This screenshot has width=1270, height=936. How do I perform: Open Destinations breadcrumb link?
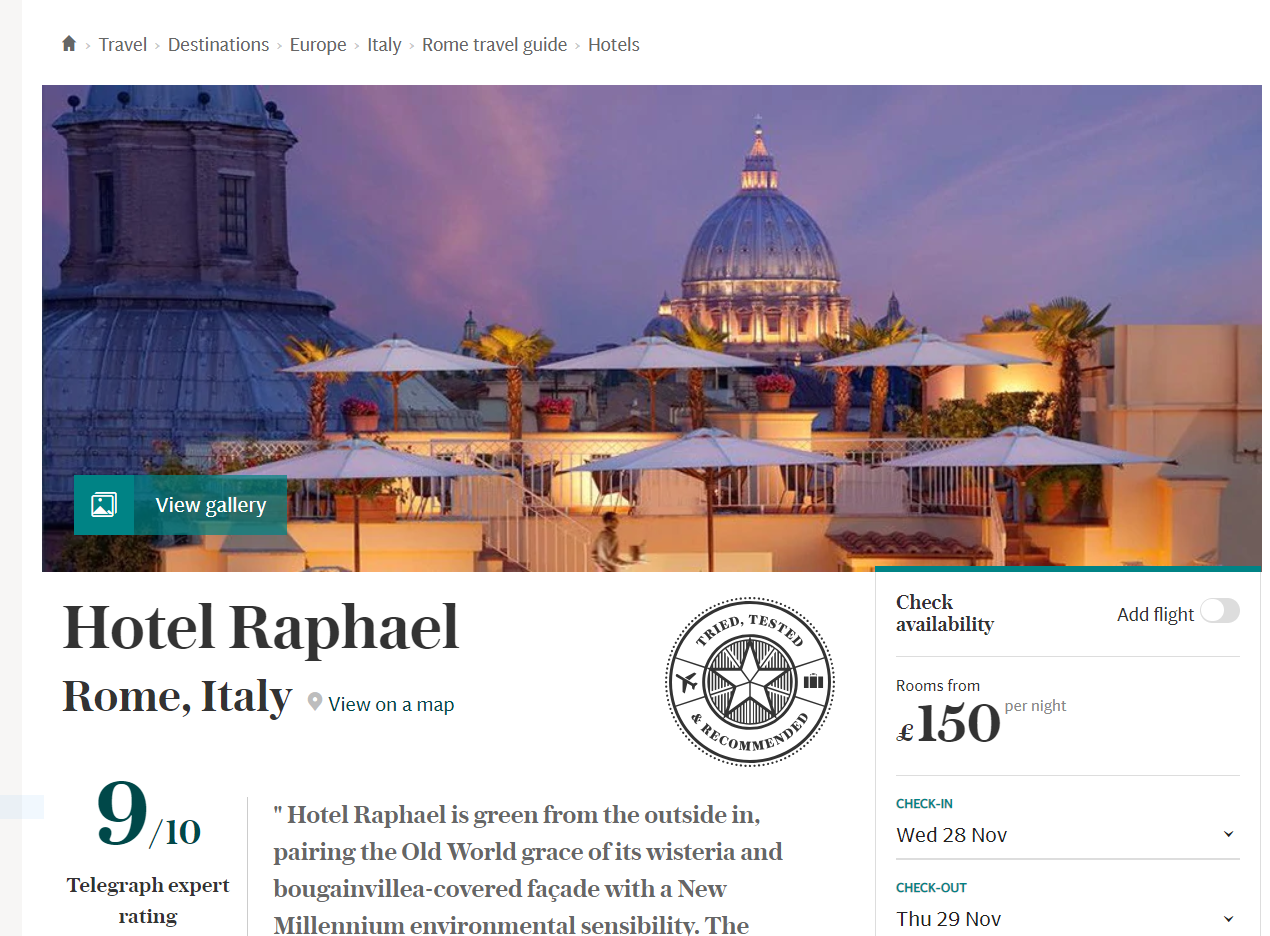(218, 45)
